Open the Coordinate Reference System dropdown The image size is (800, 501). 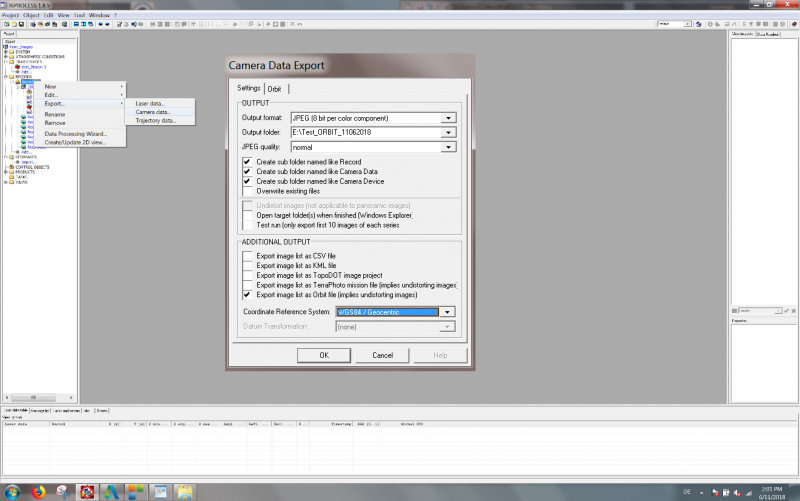pos(447,312)
